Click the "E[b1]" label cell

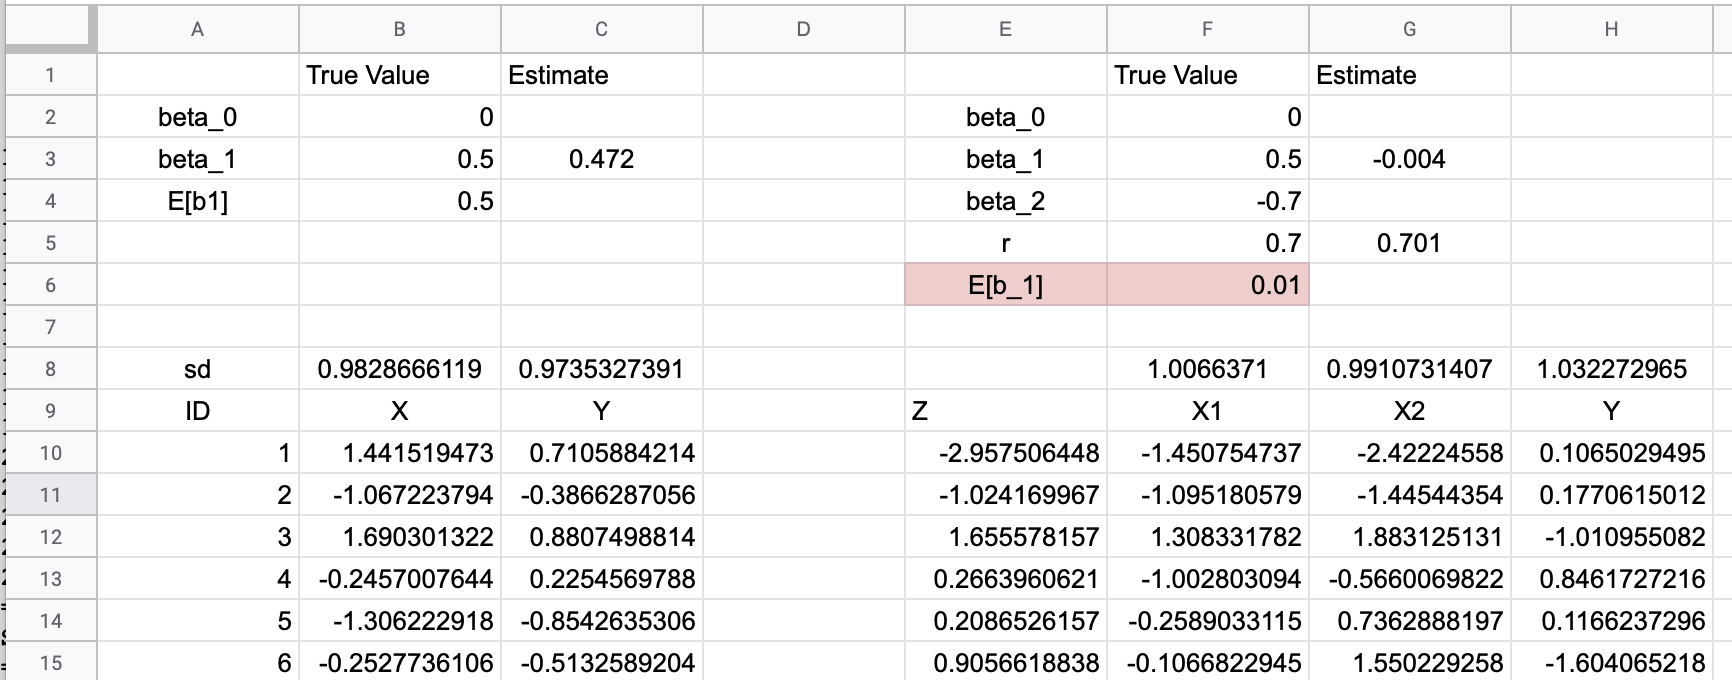click(197, 201)
